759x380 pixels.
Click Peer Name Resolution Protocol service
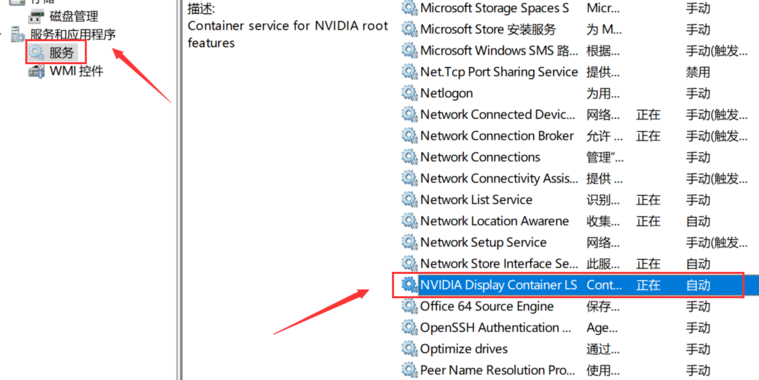click(x=498, y=370)
